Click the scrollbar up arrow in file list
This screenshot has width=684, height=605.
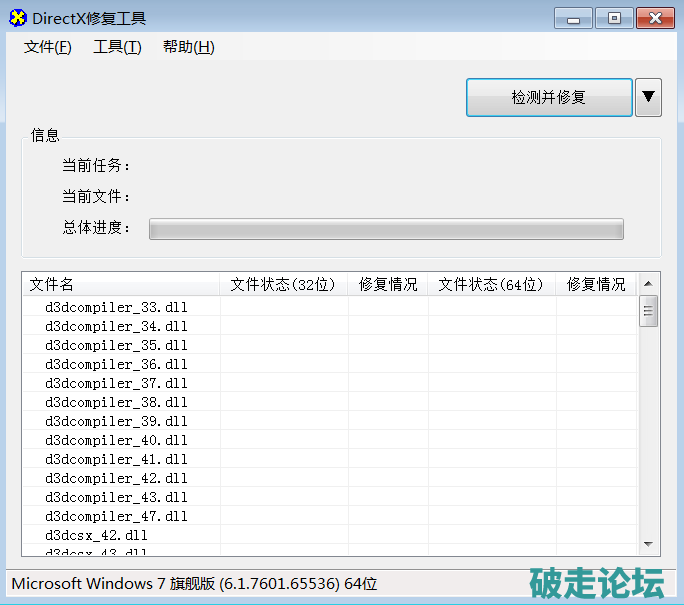[x=648, y=284]
